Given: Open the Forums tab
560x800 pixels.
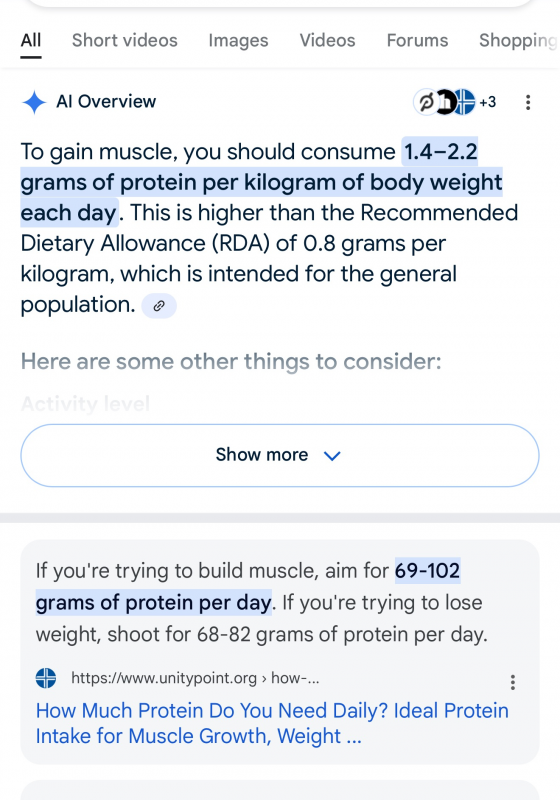Looking at the screenshot, I should tap(417, 40).
